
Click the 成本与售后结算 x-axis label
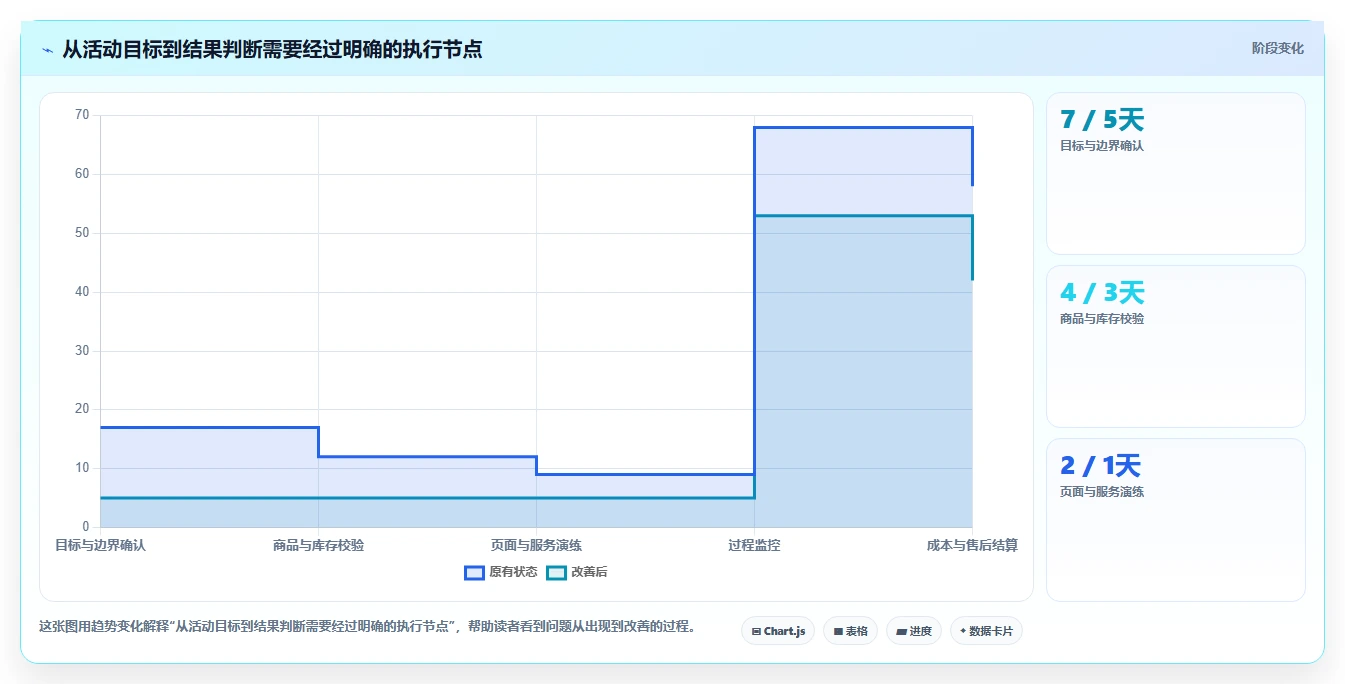click(x=972, y=546)
